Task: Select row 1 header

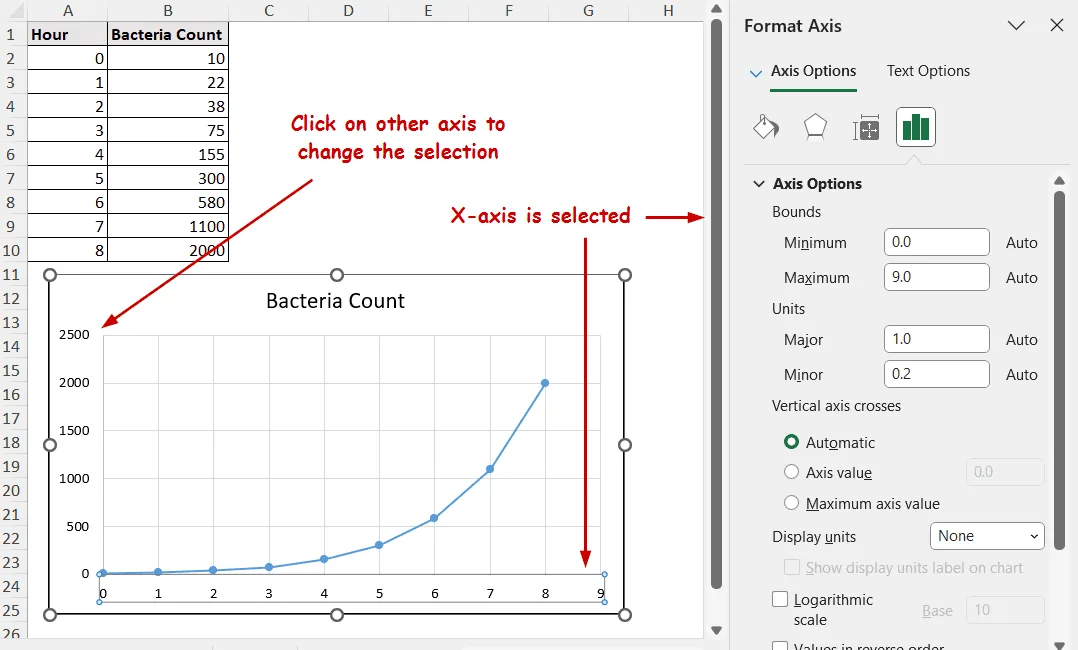Action: 12,34
